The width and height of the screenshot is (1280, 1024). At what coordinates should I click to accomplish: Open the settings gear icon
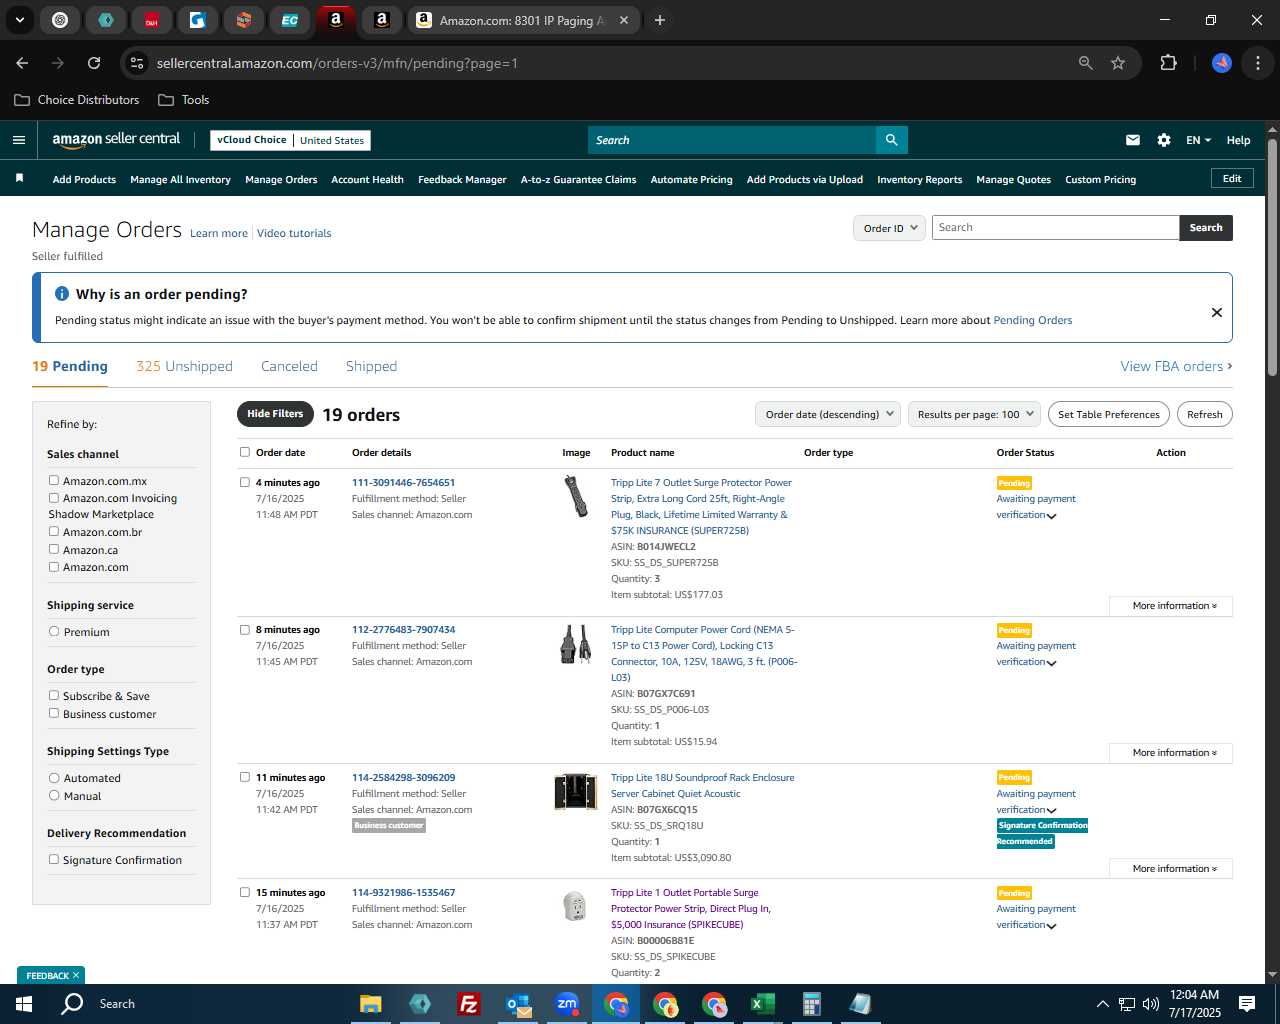coord(1164,140)
